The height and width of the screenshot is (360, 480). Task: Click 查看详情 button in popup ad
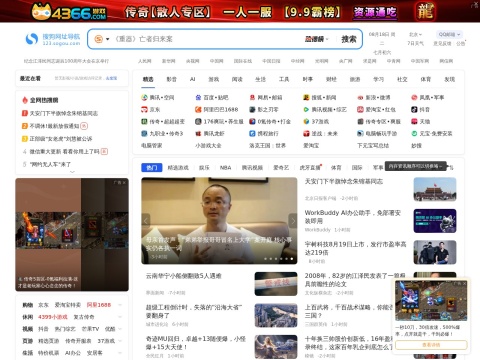[431, 345]
